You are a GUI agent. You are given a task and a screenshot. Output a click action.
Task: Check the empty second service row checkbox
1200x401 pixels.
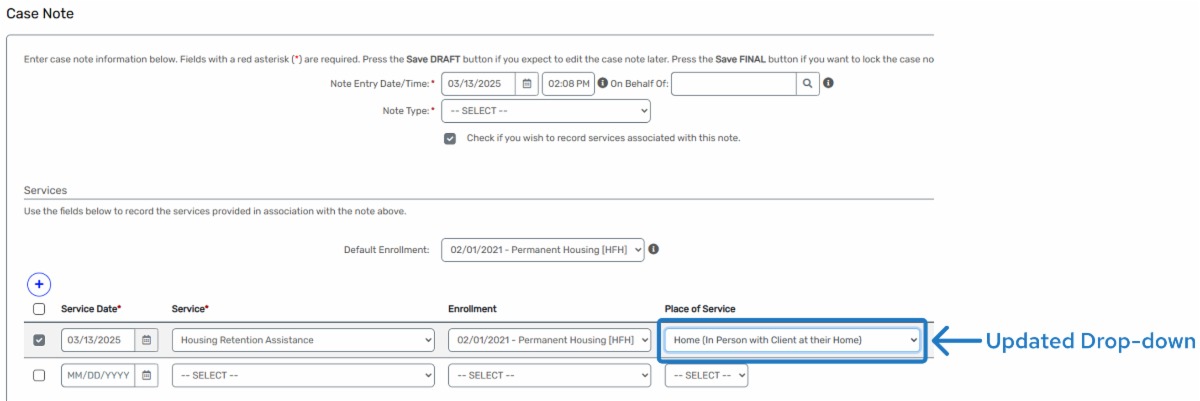[39, 375]
